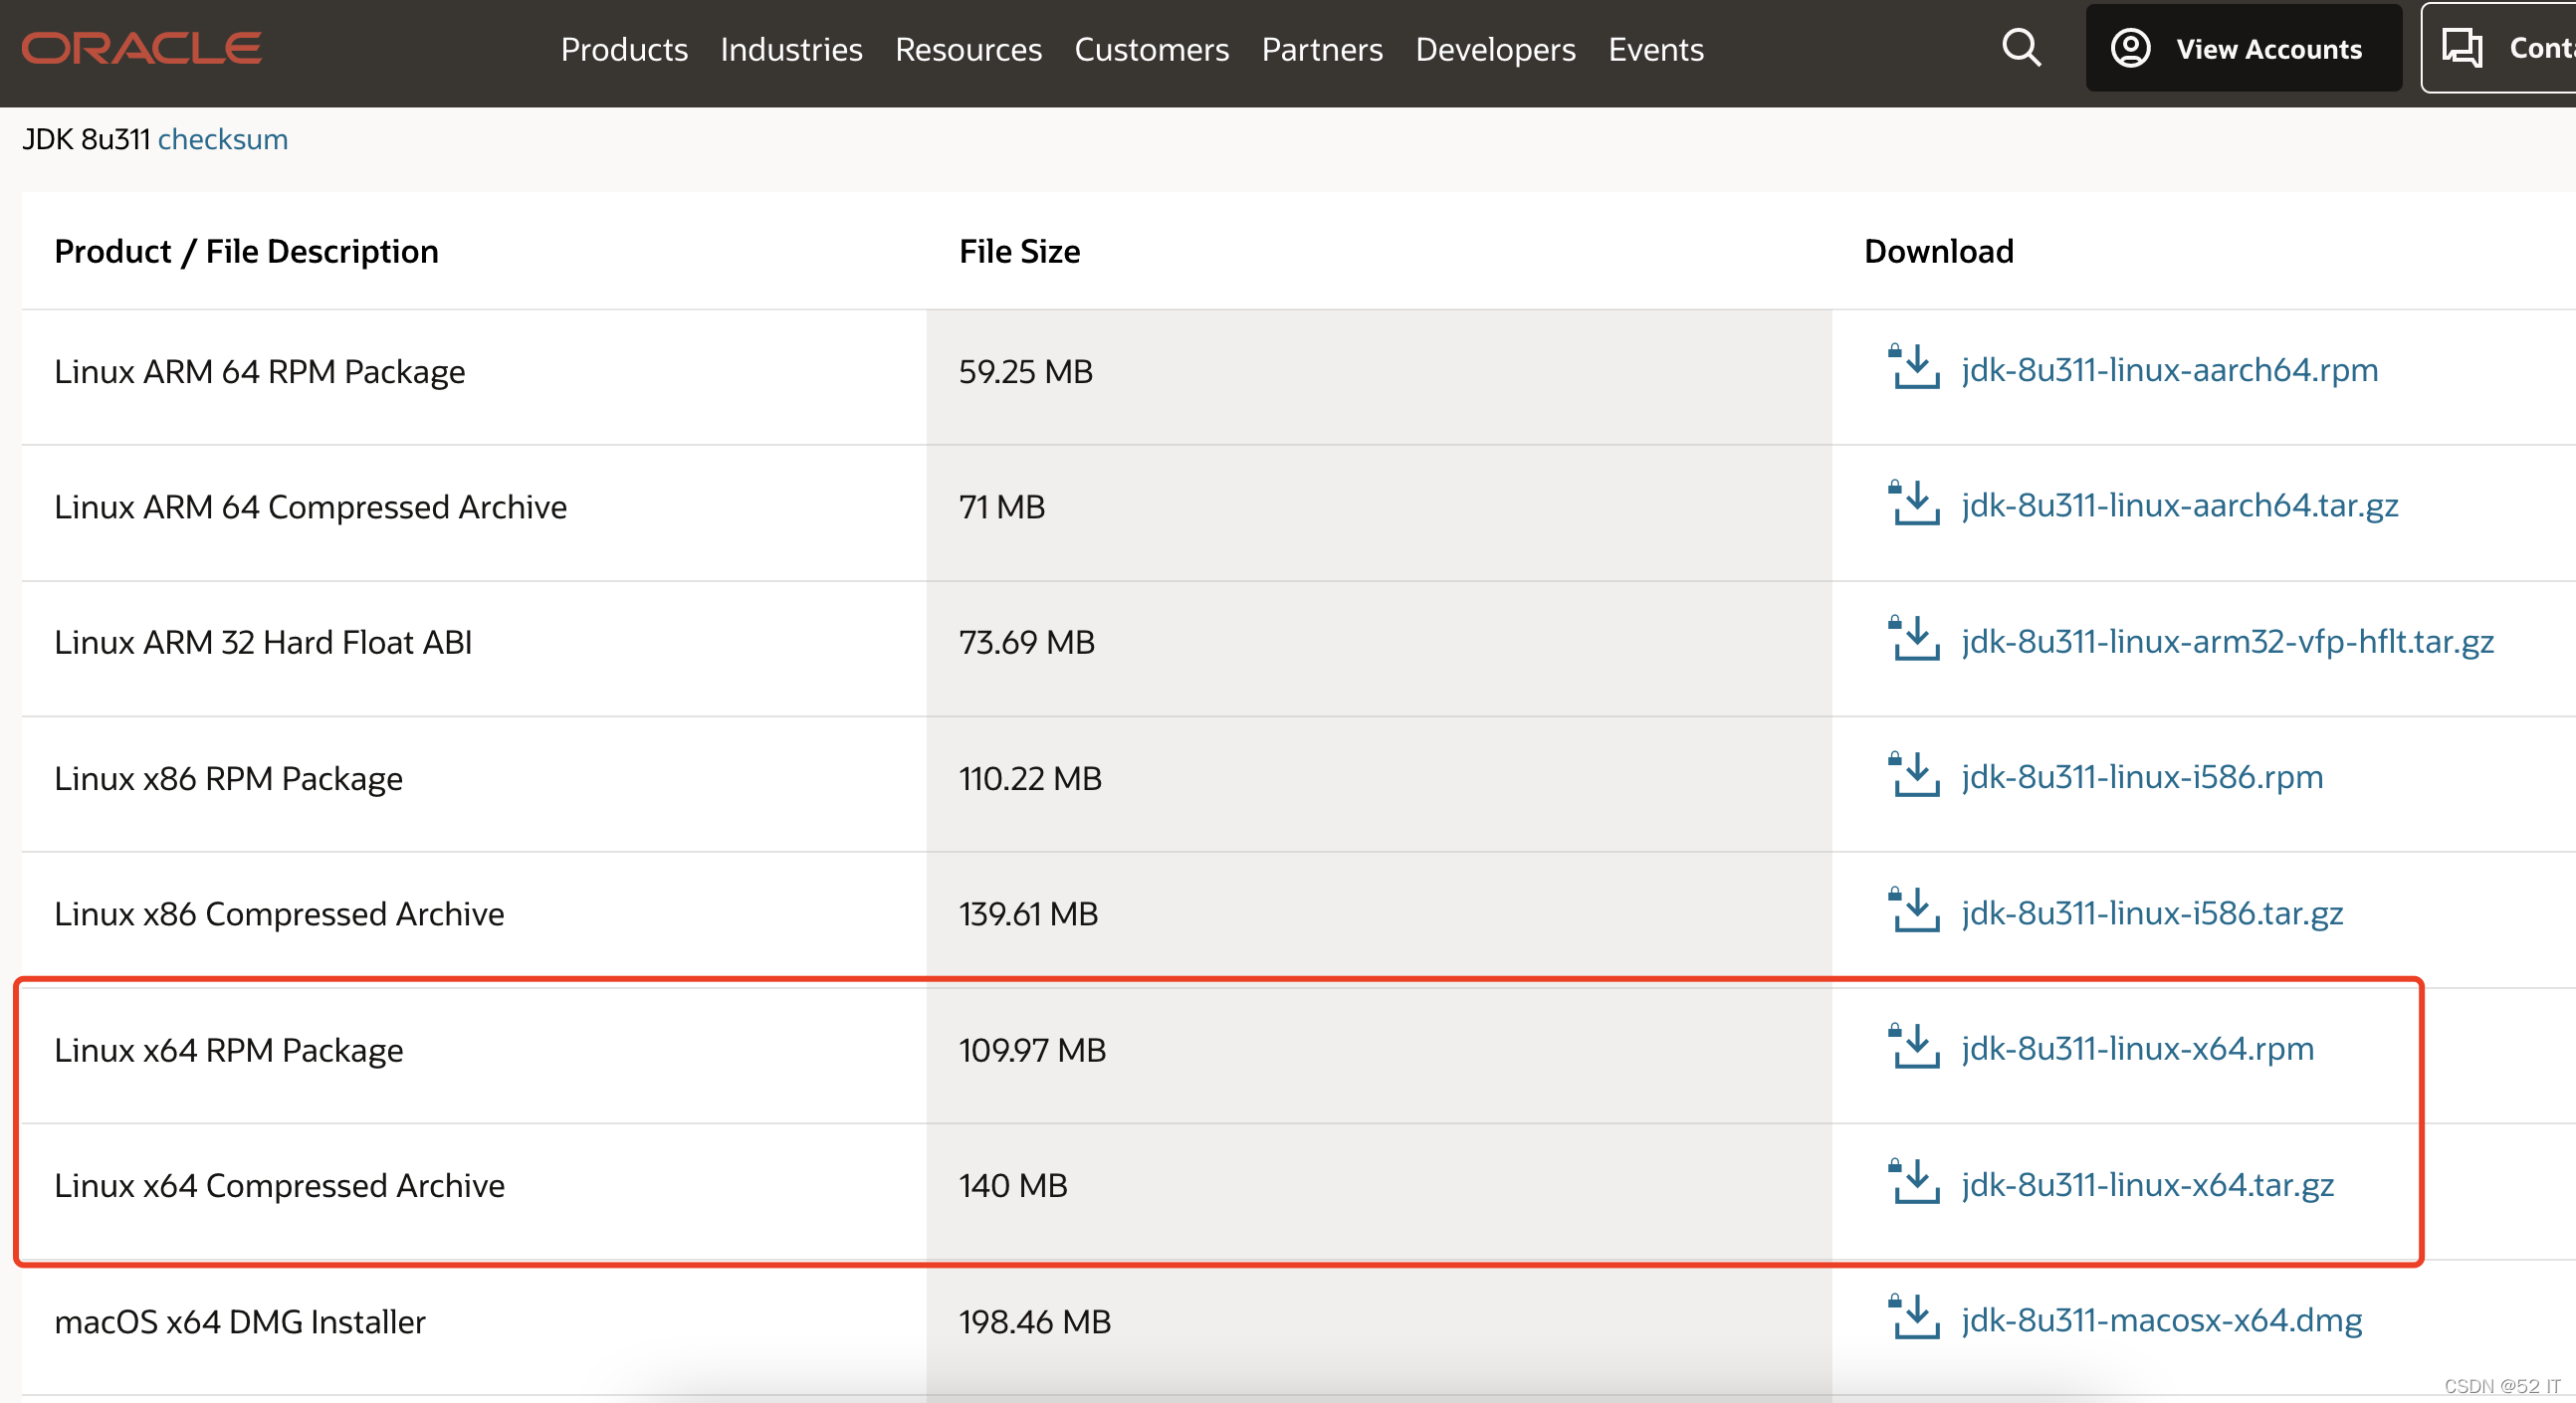Open the Partners menu

pyautogui.click(x=1322, y=49)
